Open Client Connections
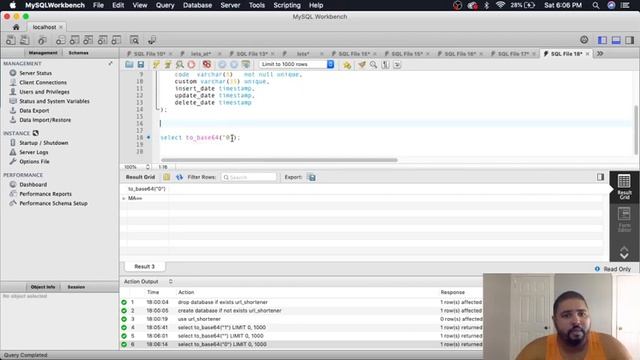The image size is (640, 360). click(43, 82)
